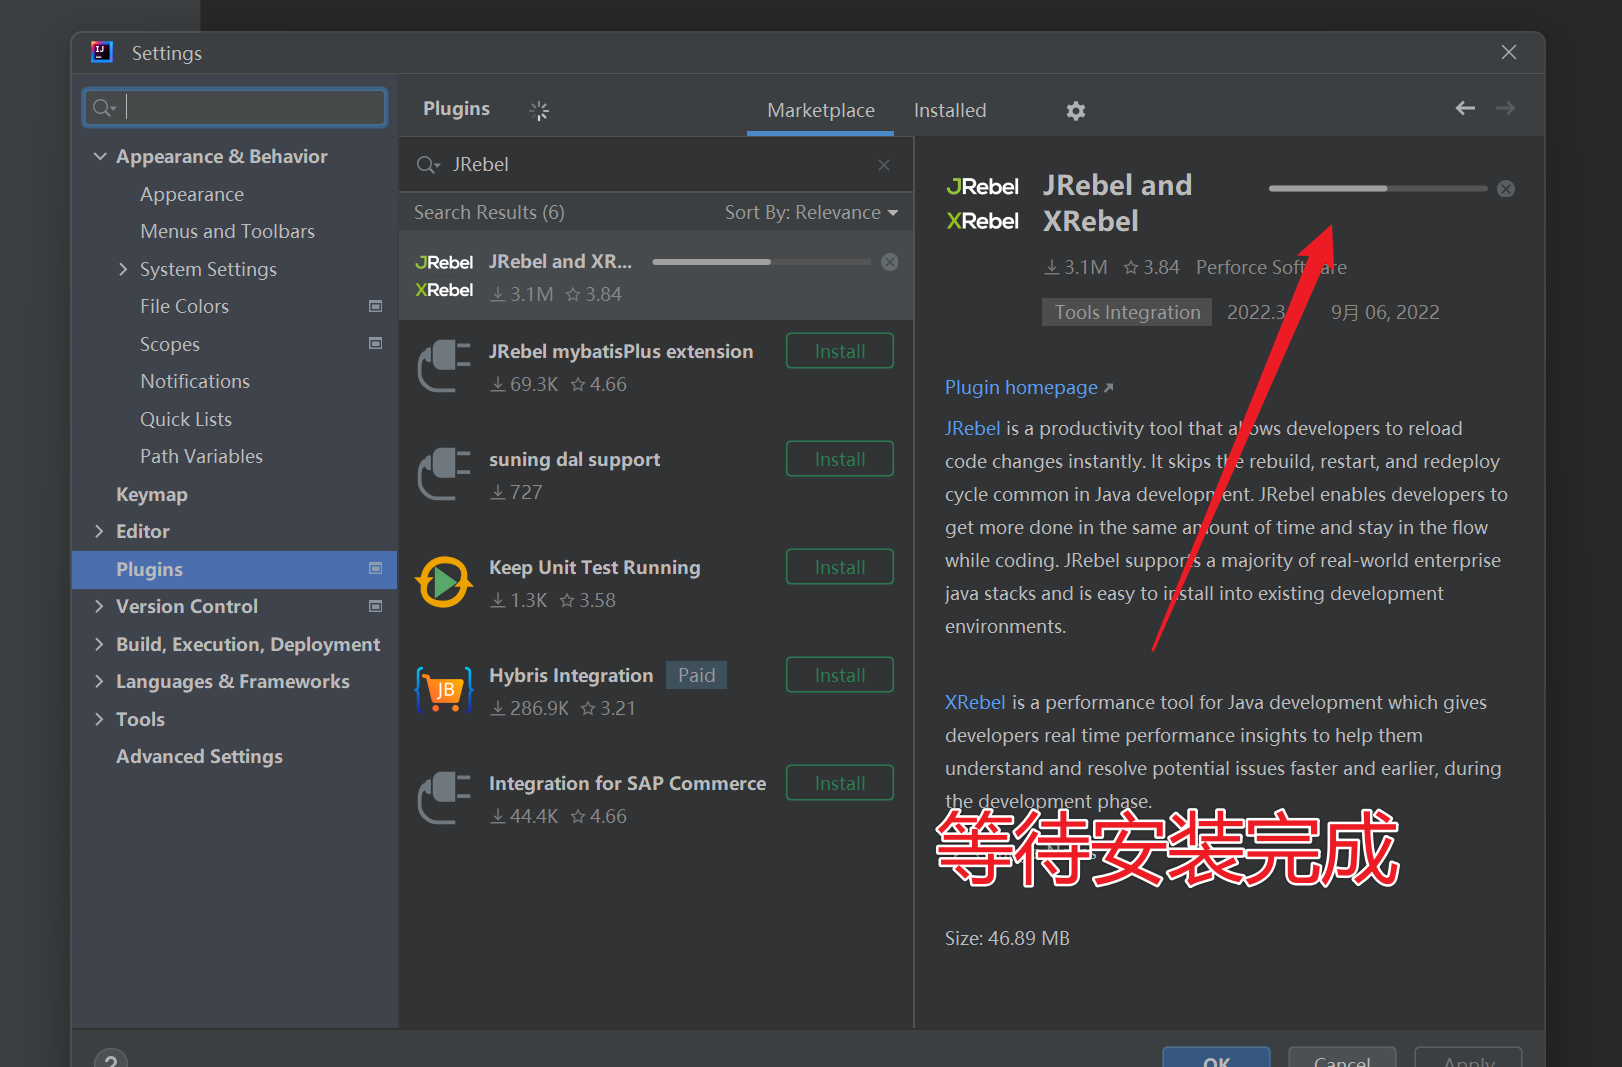Install Keep Unit Test Running plugin
Viewport: 1622px width, 1067px height.
[x=840, y=567]
